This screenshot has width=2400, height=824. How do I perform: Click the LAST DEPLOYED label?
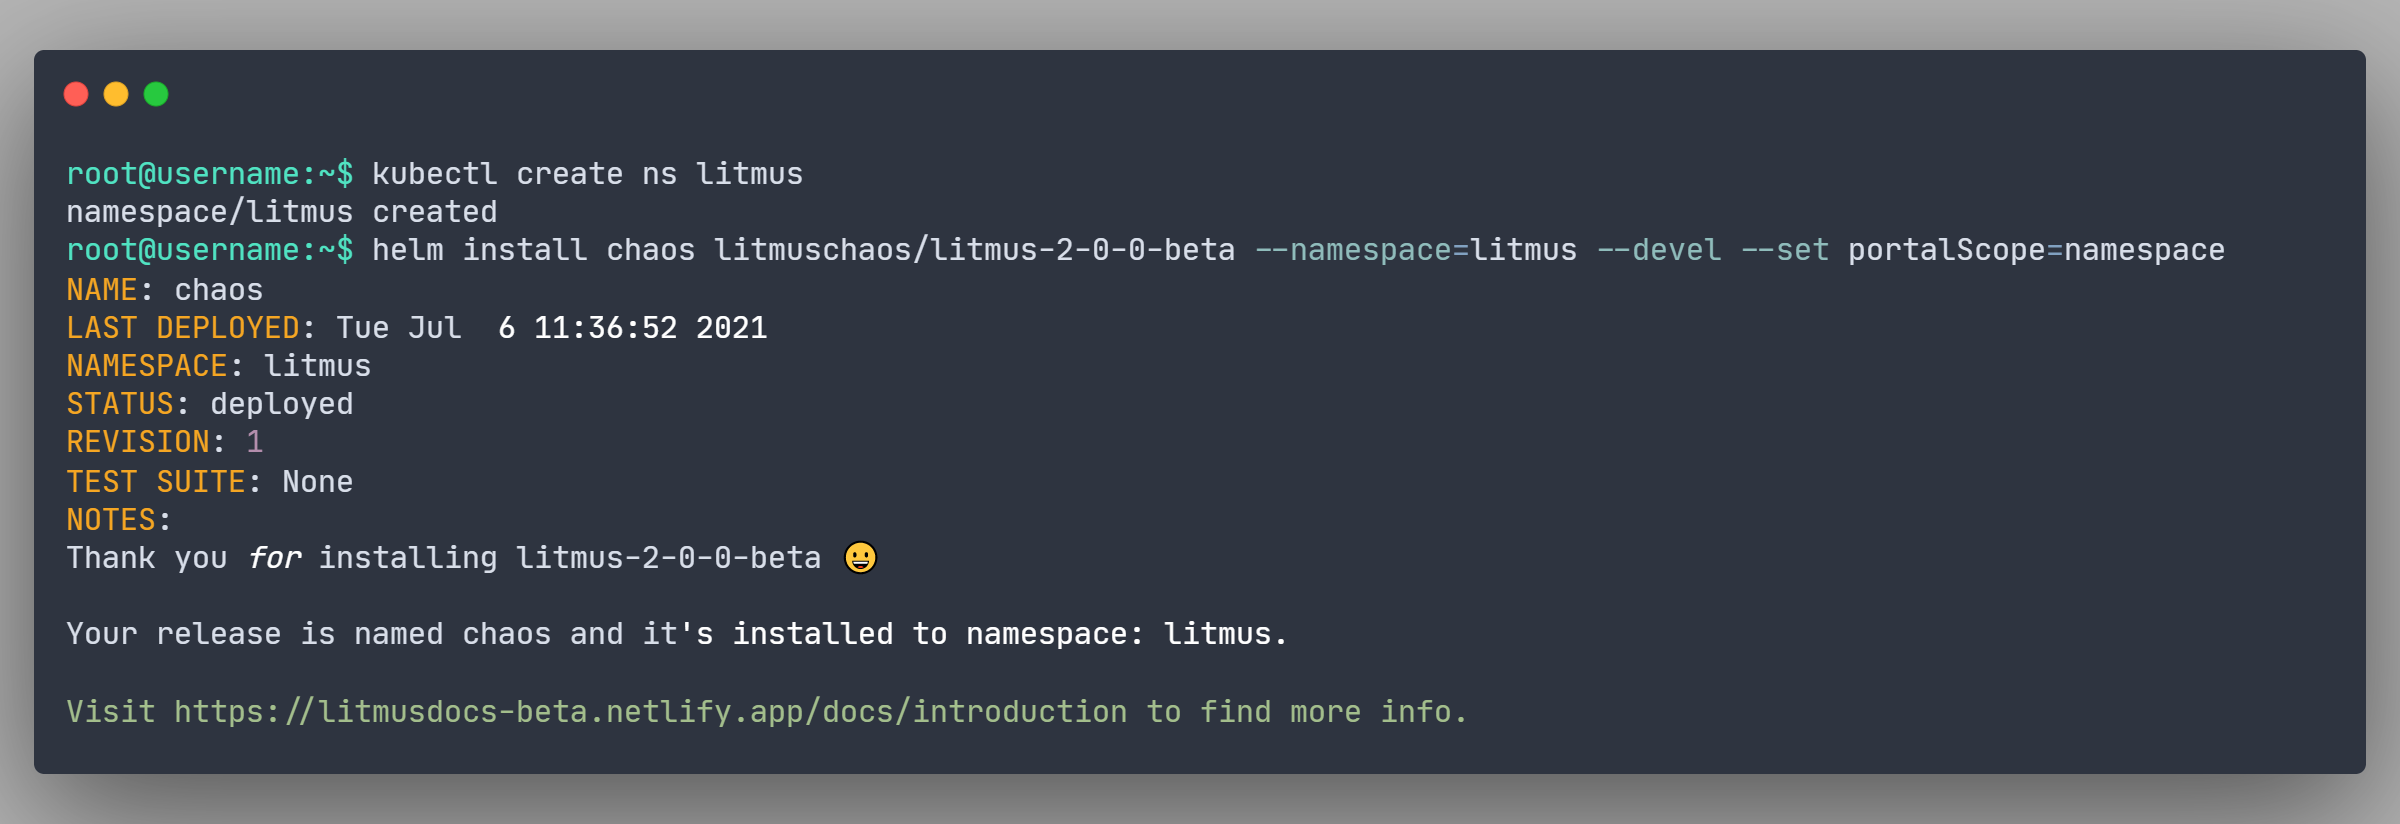183,328
